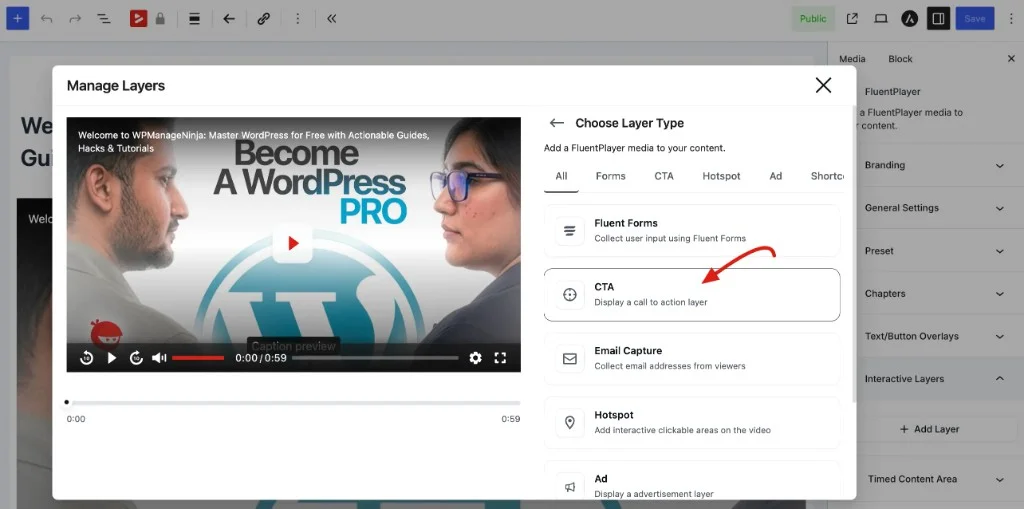Click the lock icon in toolbar
The width and height of the screenshot is (1024, 509).
(x=160, y=18)
